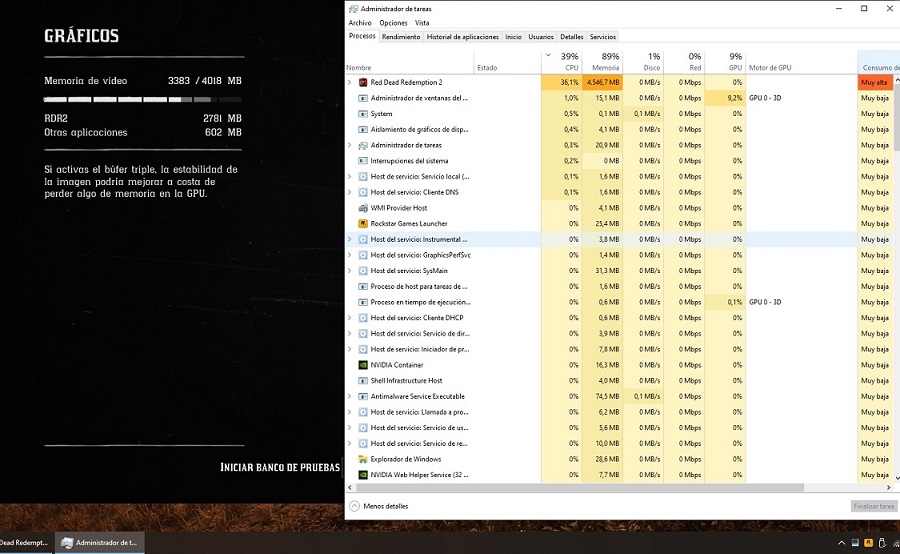Screen dimensions: 900x554
Task: Open Administrador de tareas from the taskbar
Action: coord(102,543)
